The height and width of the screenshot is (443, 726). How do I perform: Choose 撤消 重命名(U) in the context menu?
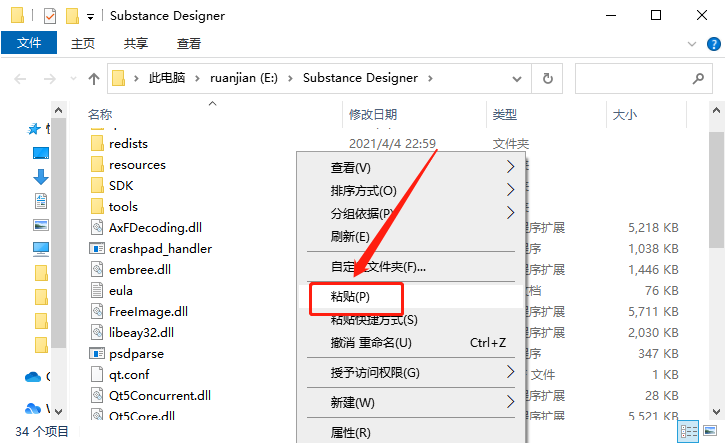(411, 343)
